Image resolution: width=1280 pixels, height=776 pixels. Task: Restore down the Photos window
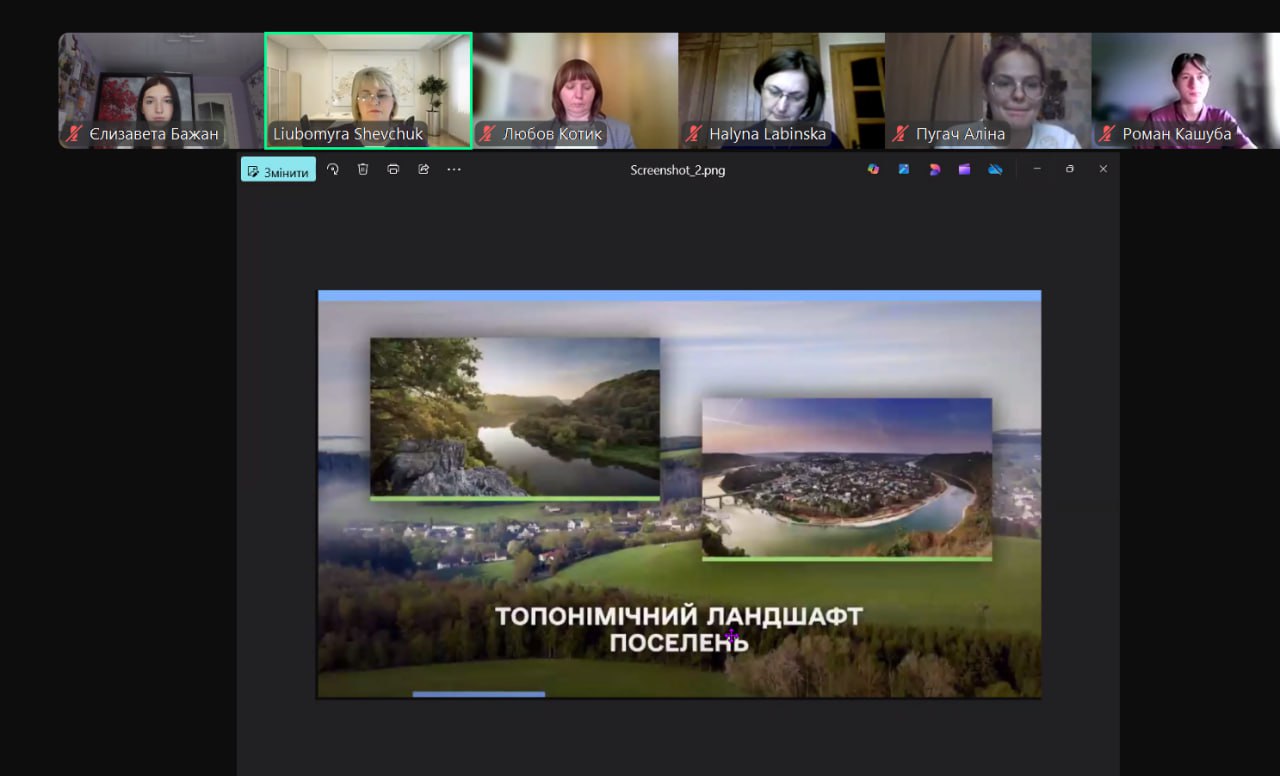pos(1069,170)
